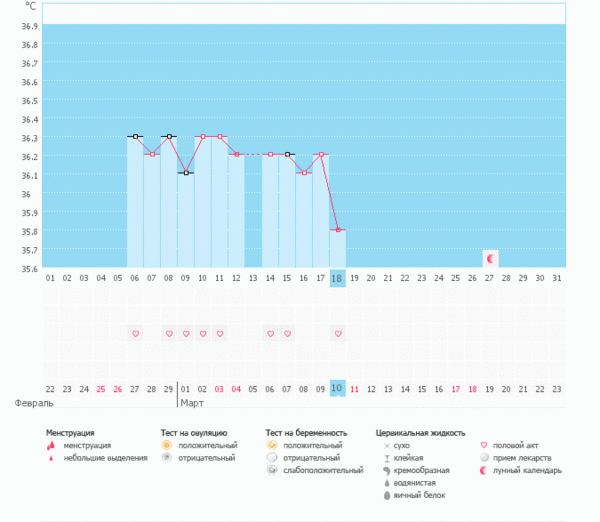Select the 35.8 temperature point on day 18
The height and width of the screenshot is (522, 600).
(338, 230)
